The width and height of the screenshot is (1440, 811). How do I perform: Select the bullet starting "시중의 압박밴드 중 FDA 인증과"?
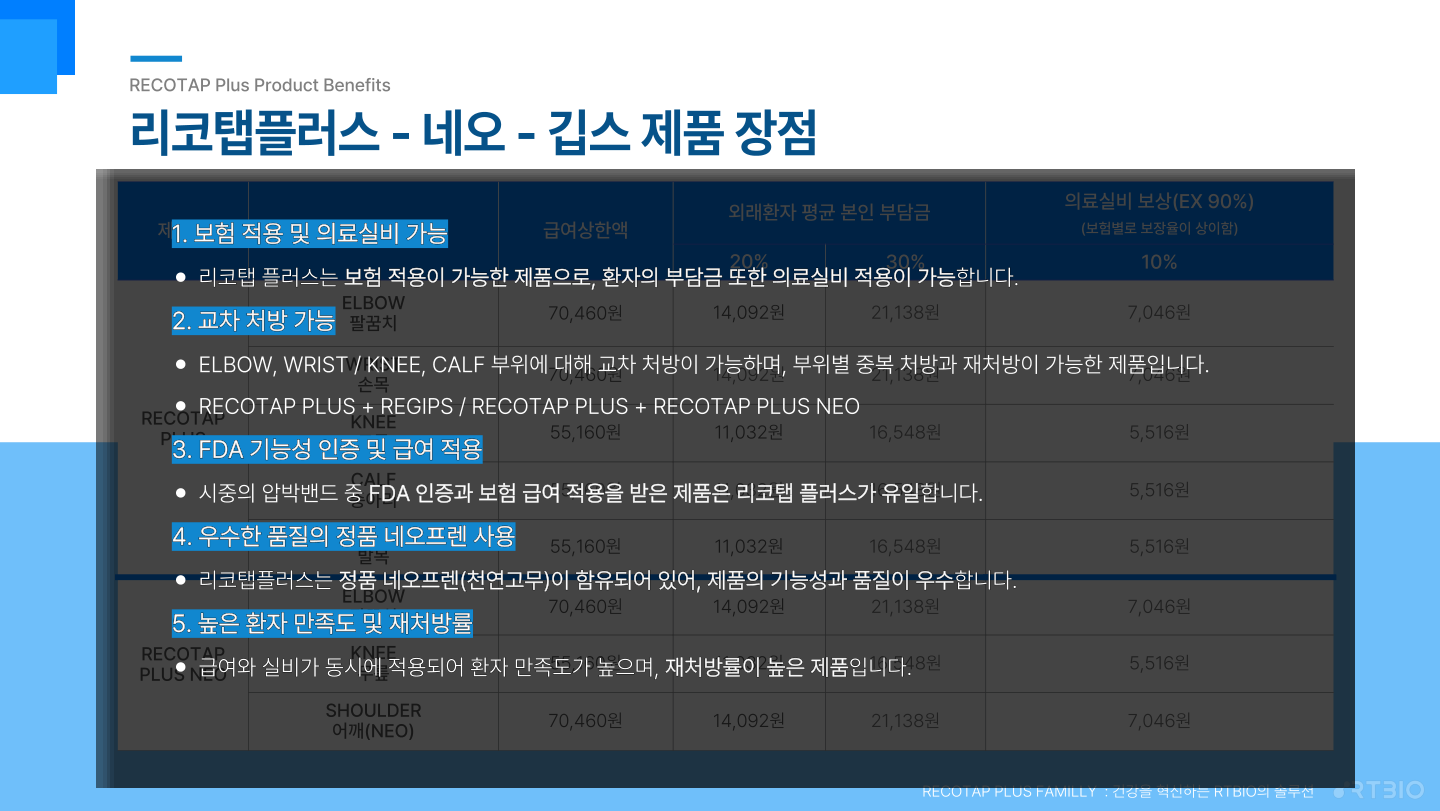coord(579,493)
